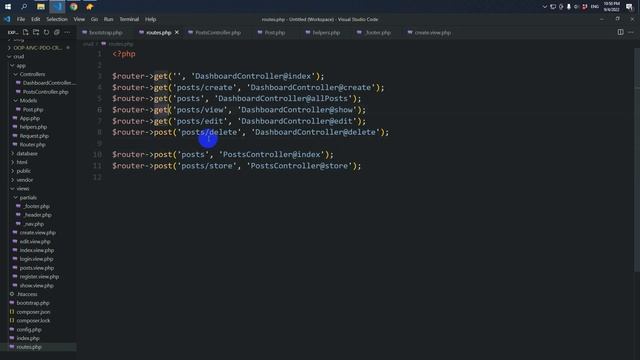Open the Edit menu
The image size is (640, 360).
(36, 19)
